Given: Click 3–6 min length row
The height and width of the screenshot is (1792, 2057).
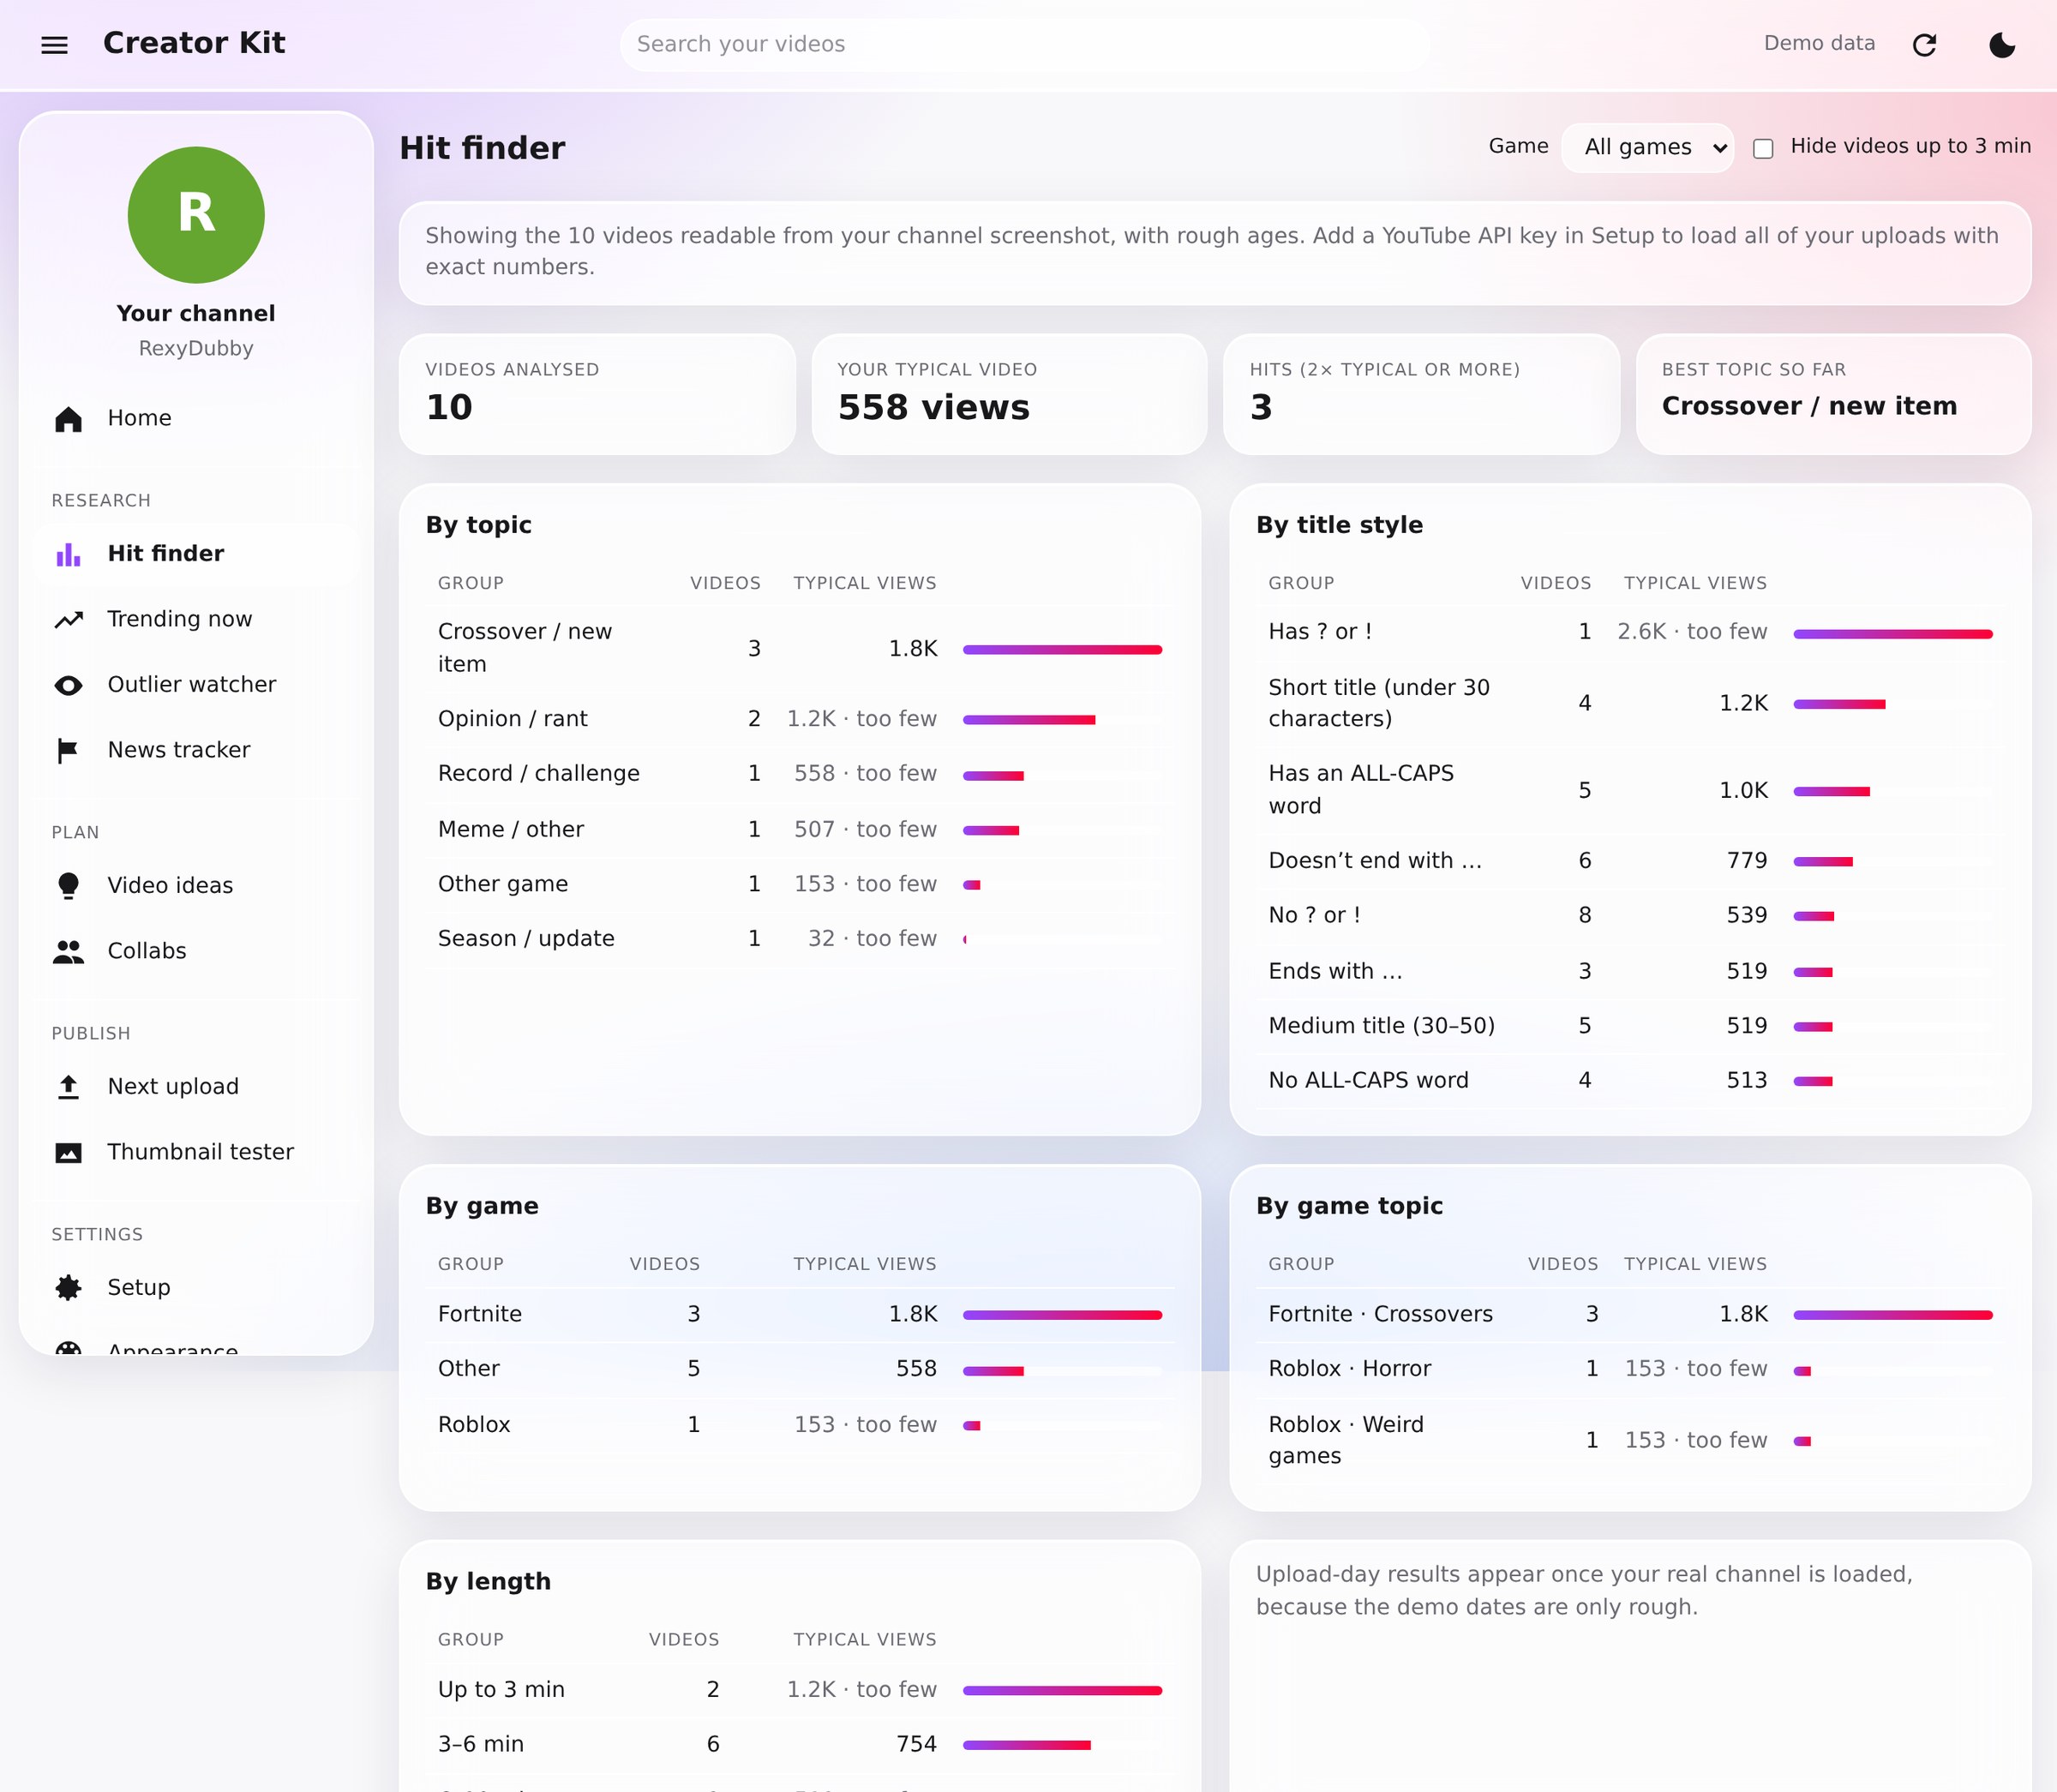Looking at the screenshot, I should (x=800, y=1745).
